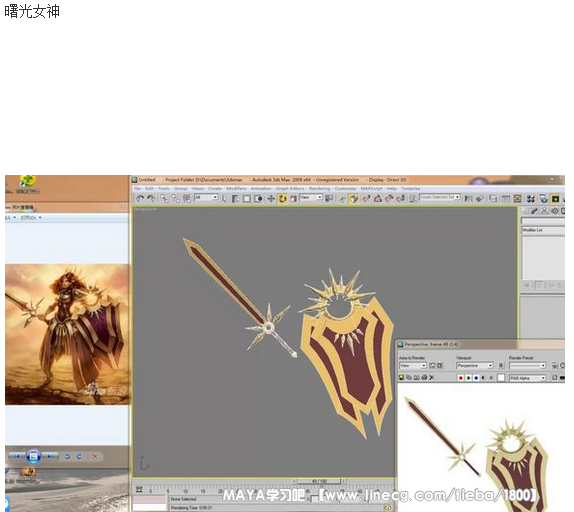Click the Undo arrow in 3ds Max toolbar

tap(140, 198)
